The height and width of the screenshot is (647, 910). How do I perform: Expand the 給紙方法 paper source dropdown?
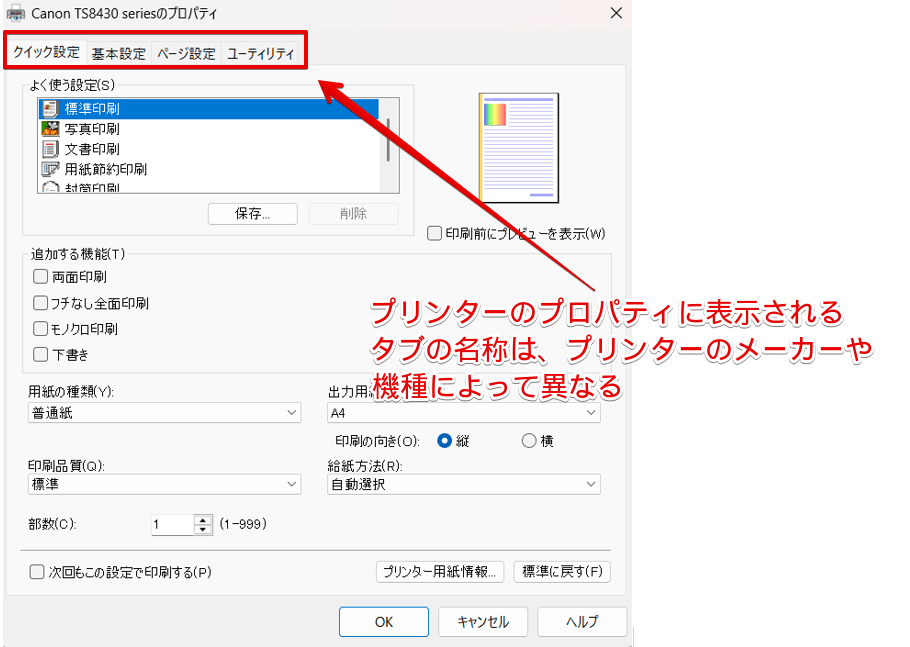tap(591, 484)
